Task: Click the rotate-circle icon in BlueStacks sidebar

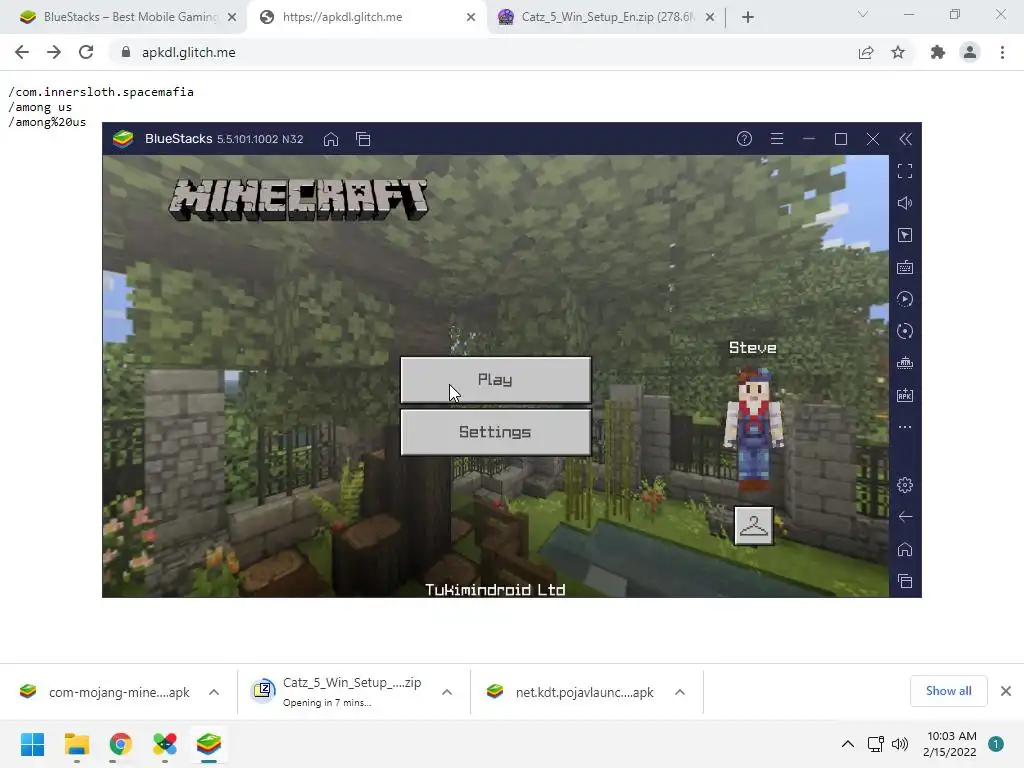Action: (x=905, y=331)
